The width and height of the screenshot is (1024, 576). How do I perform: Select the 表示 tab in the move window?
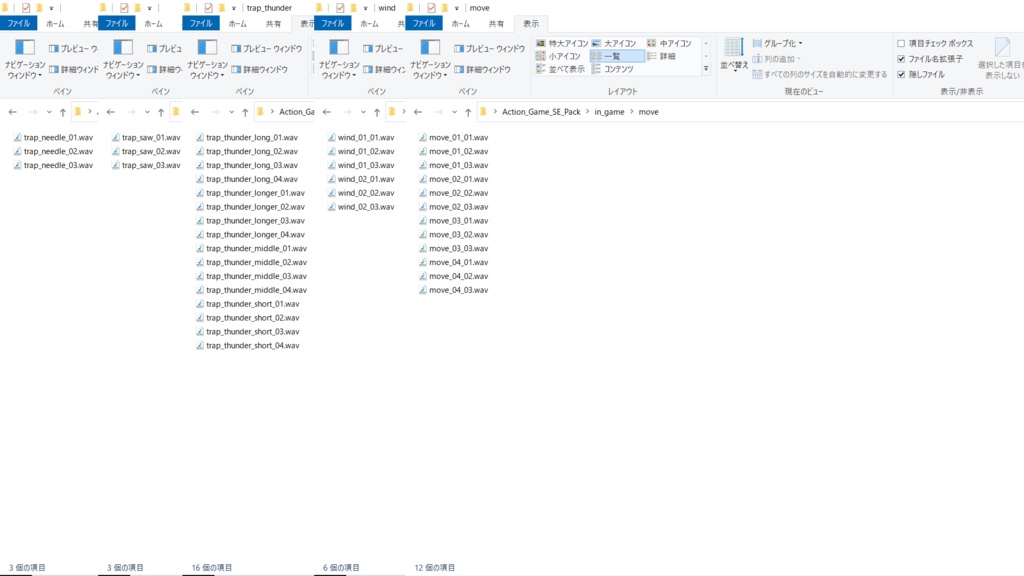tap(531, 24)
